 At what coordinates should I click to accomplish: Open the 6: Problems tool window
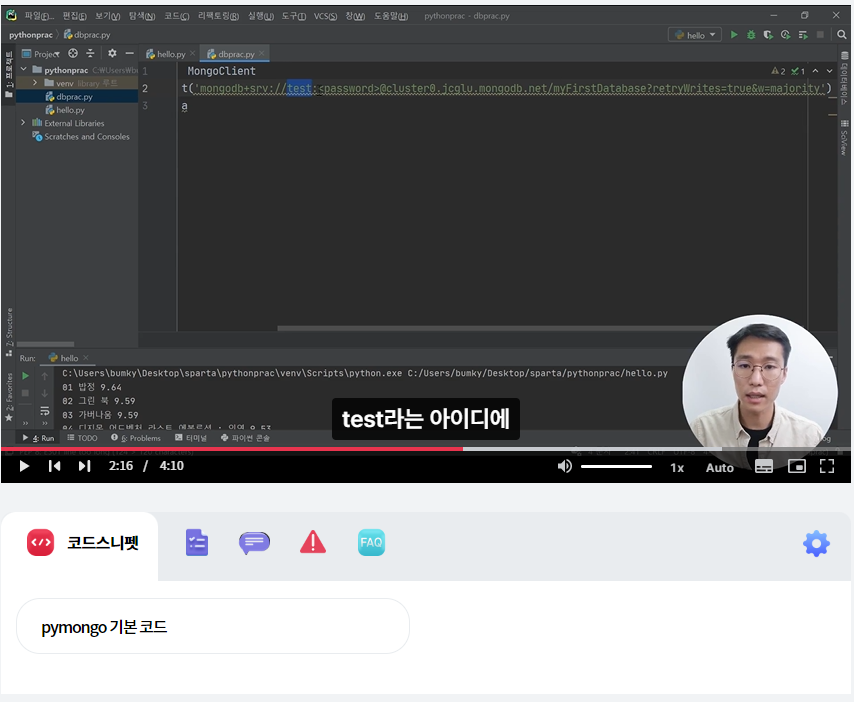coord(136,438)
